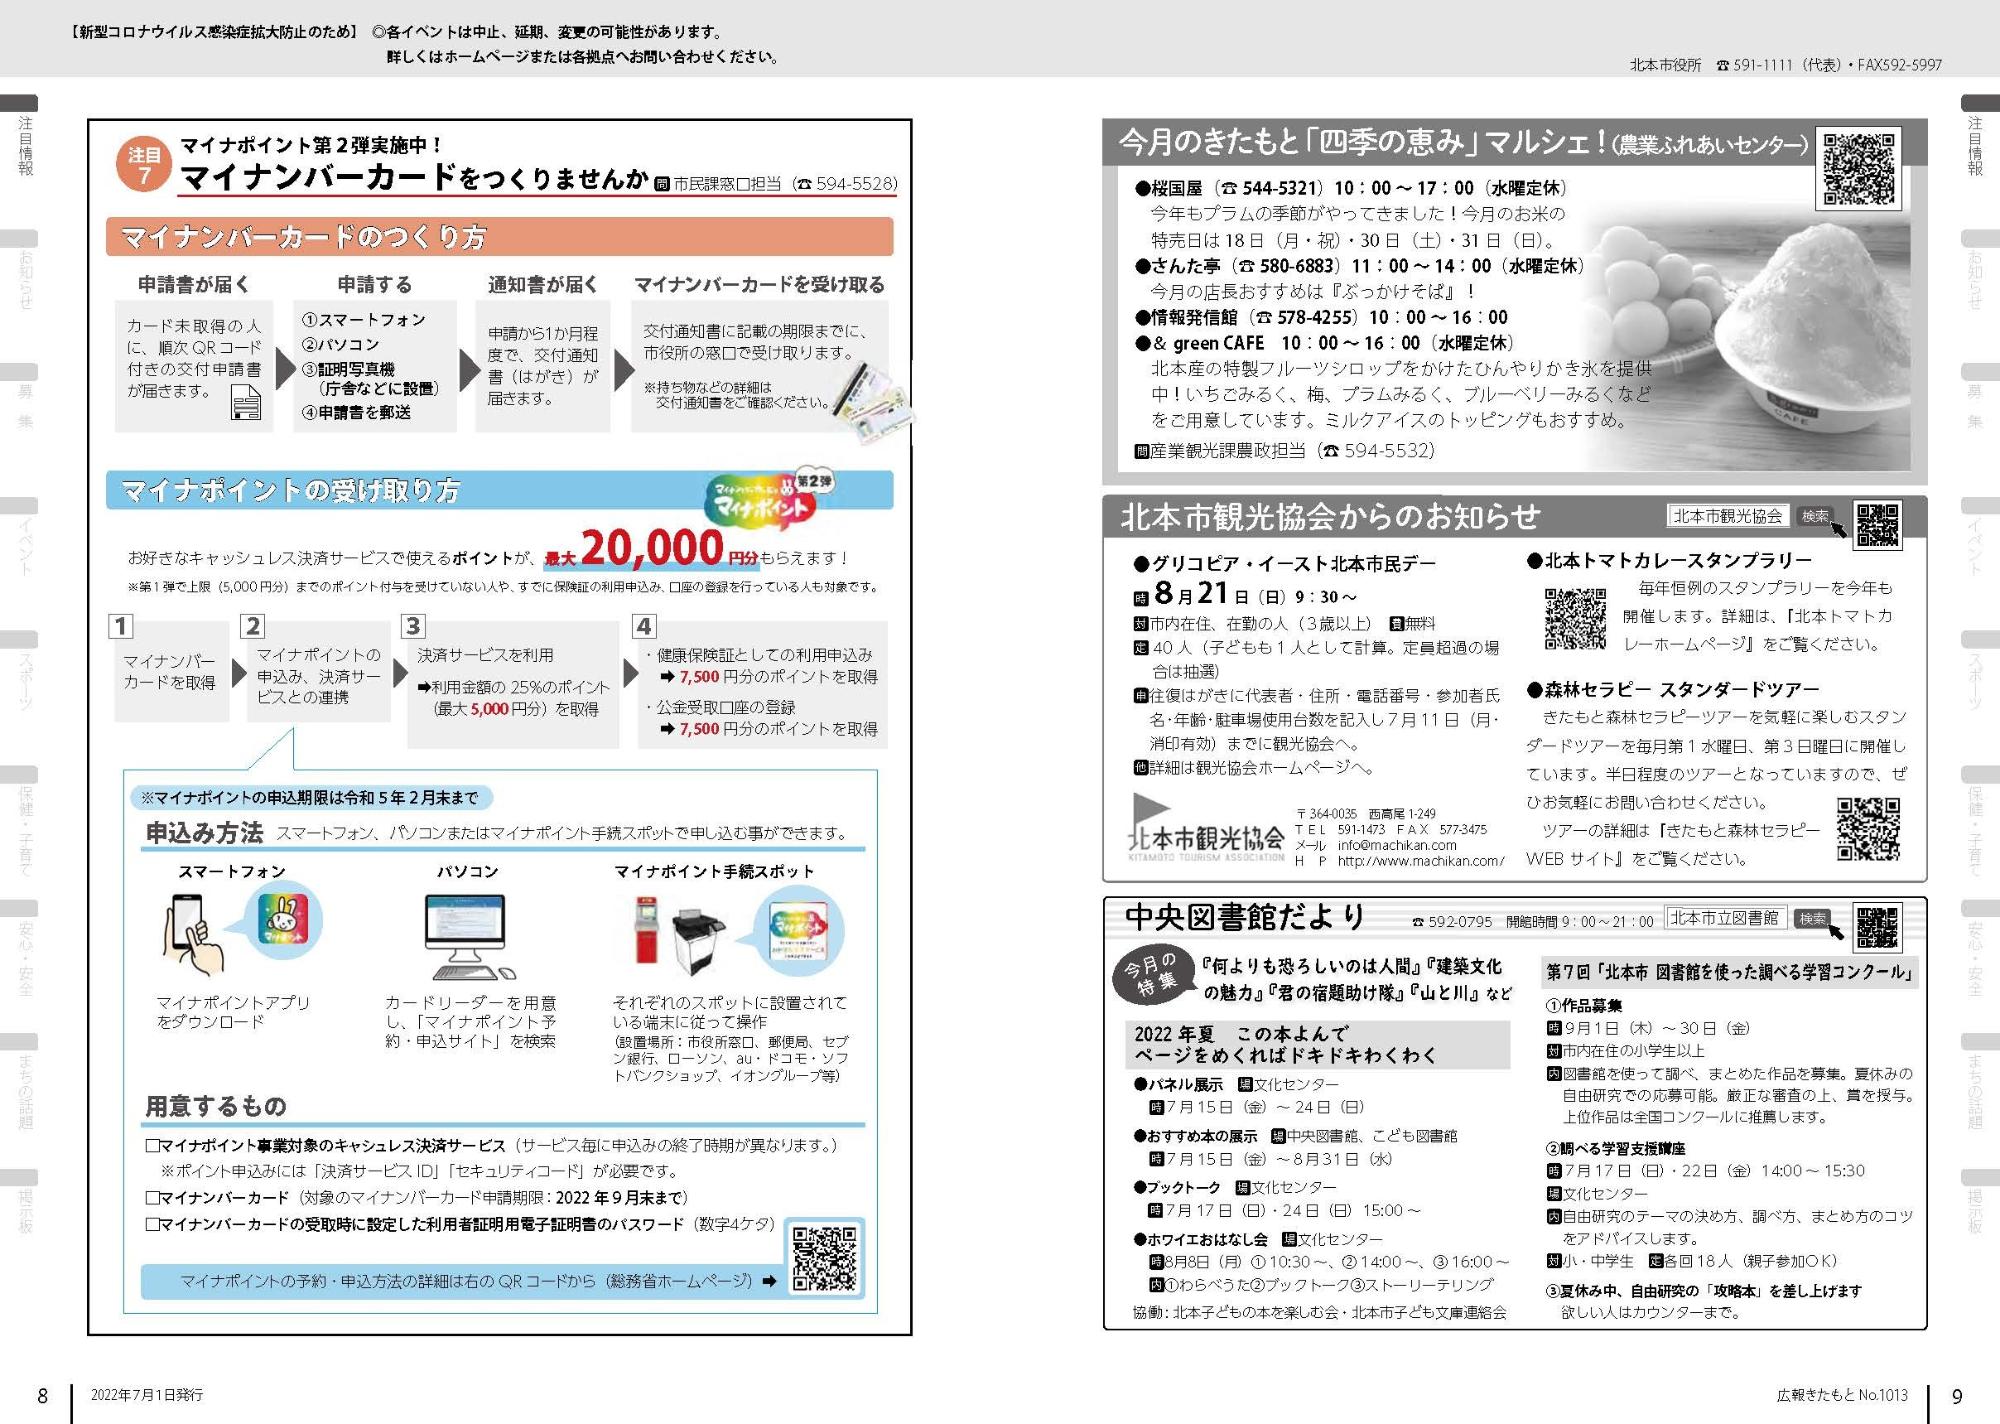Click the 2022年7月1日発行 footer text
2000x1424 pixels.
pyautogui.click(x=147, y=1394)
